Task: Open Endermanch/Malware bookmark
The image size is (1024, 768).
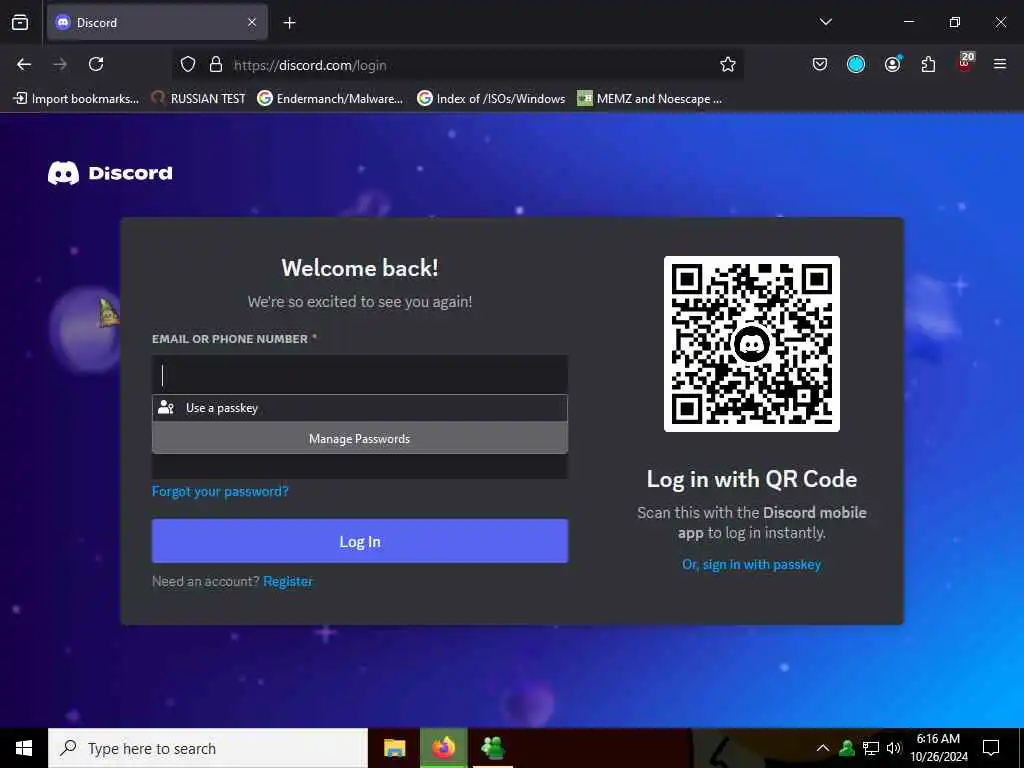Action: coord(330,99)
